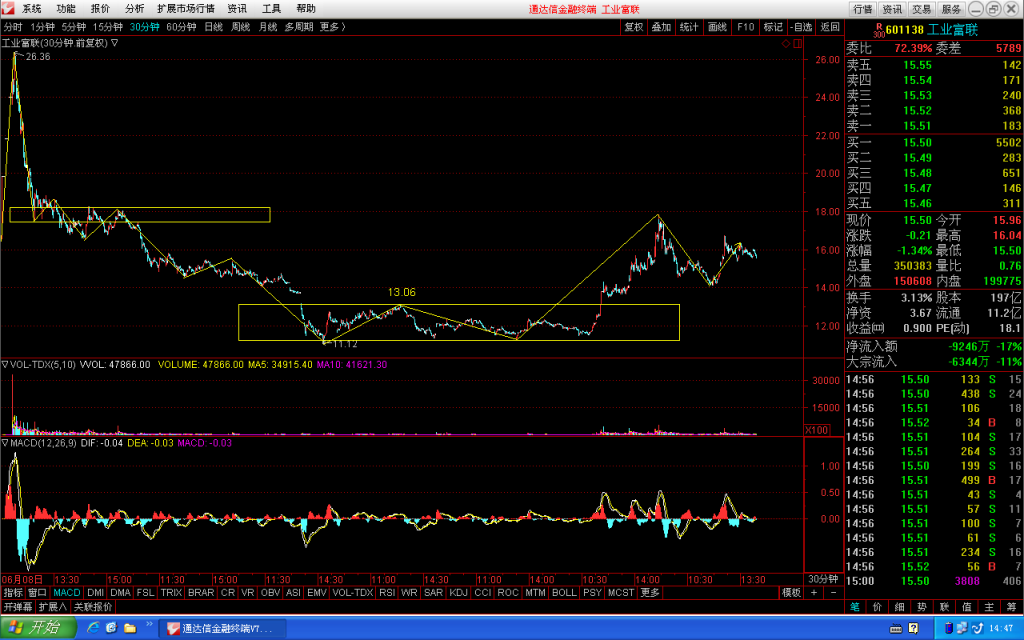Toggle the 复权 price adjustment button
Viewport: 1024px width, 640px height.
pos(633,27)
